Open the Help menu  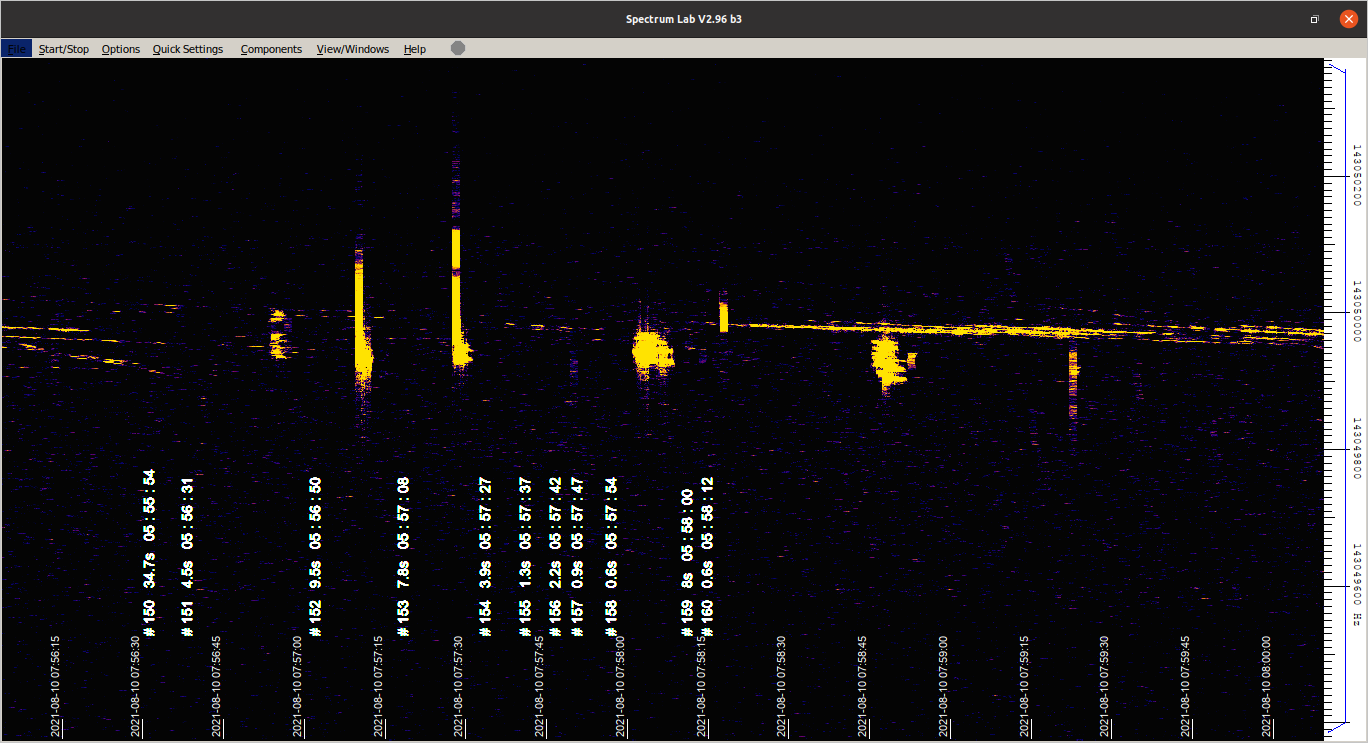pyautogui.click(x=415, y=49)
